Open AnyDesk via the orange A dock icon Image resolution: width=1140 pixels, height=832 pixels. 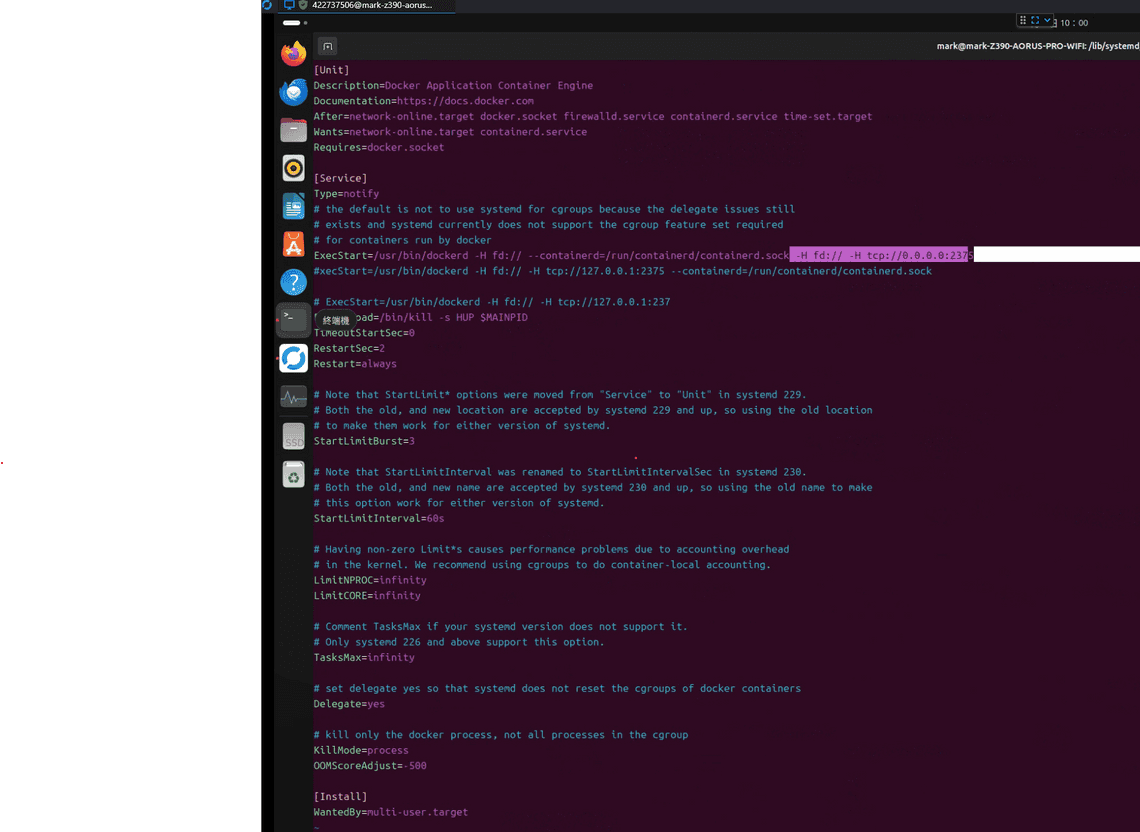coord(293,243)
